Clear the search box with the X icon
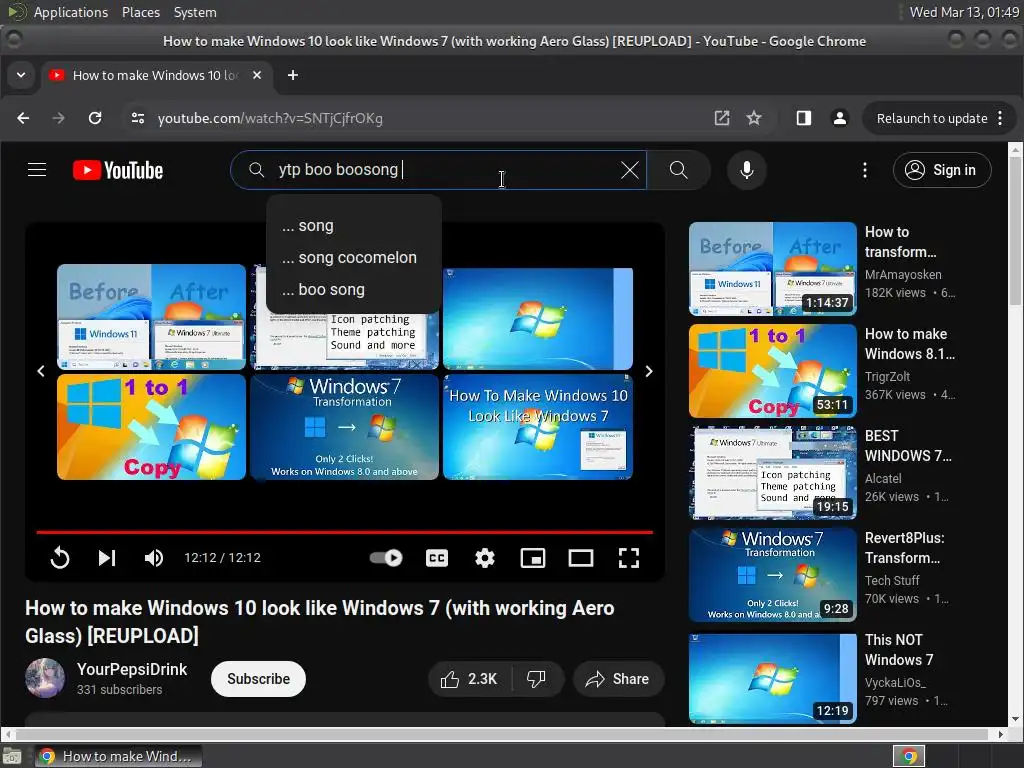The height and width of the screenshot is (768, 1024). click(x=630, y=170)
